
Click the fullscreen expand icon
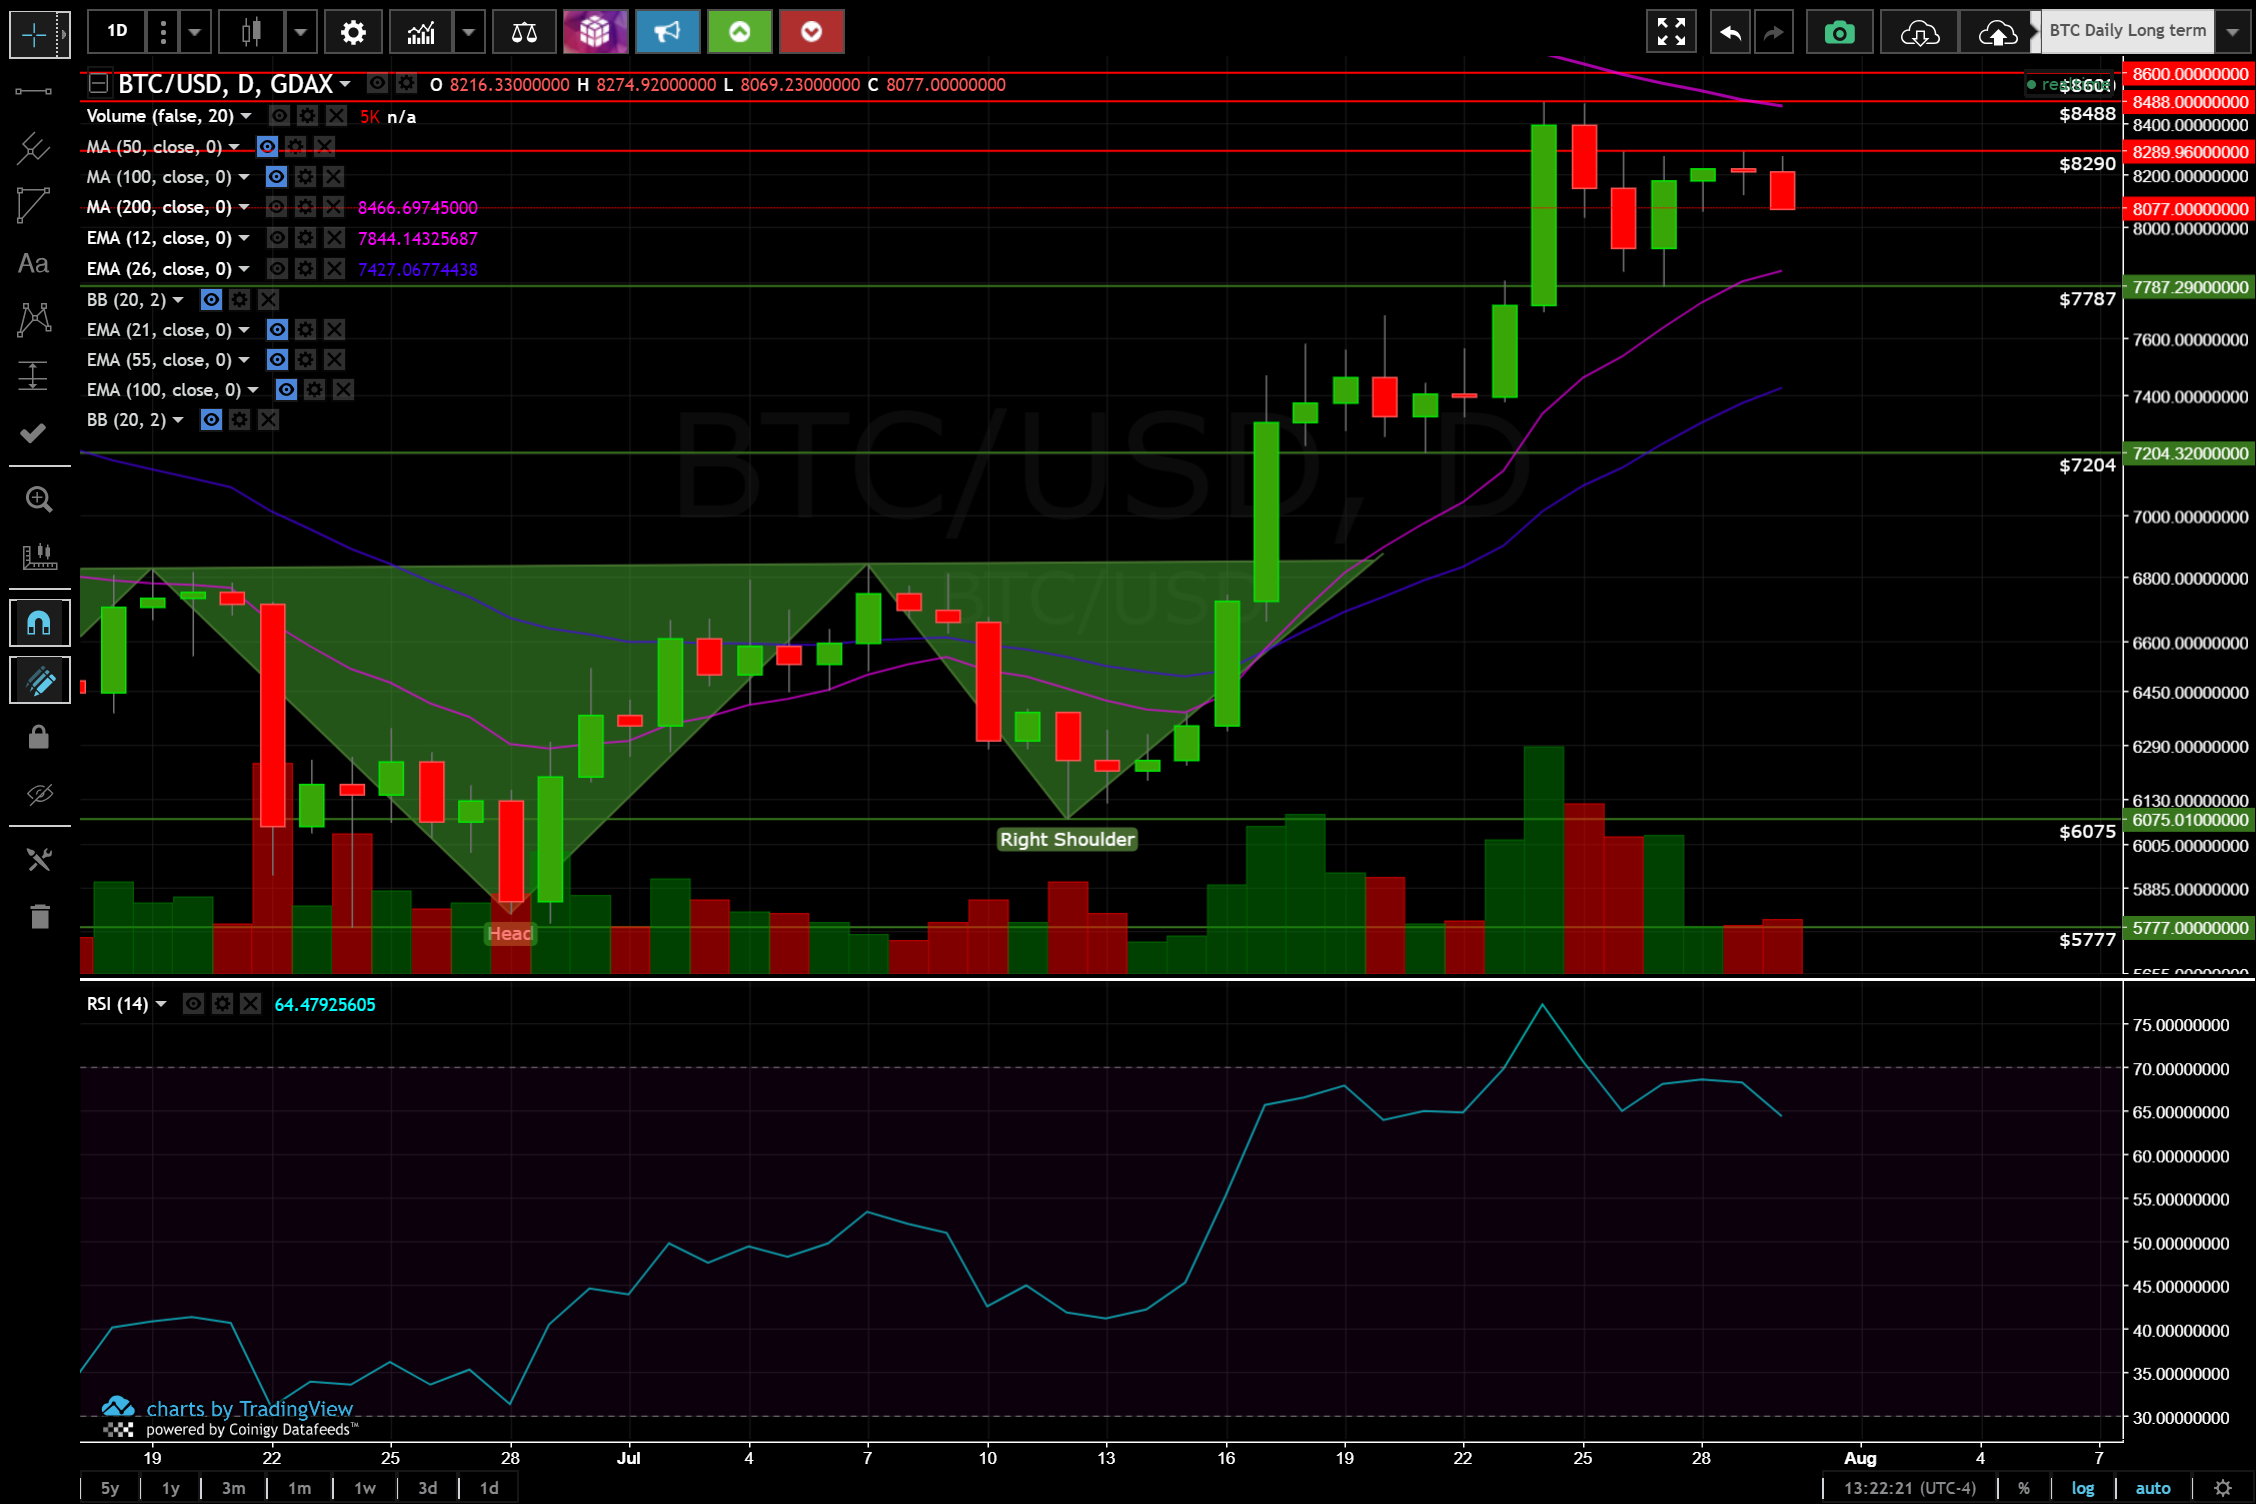tap(1671, 33)
